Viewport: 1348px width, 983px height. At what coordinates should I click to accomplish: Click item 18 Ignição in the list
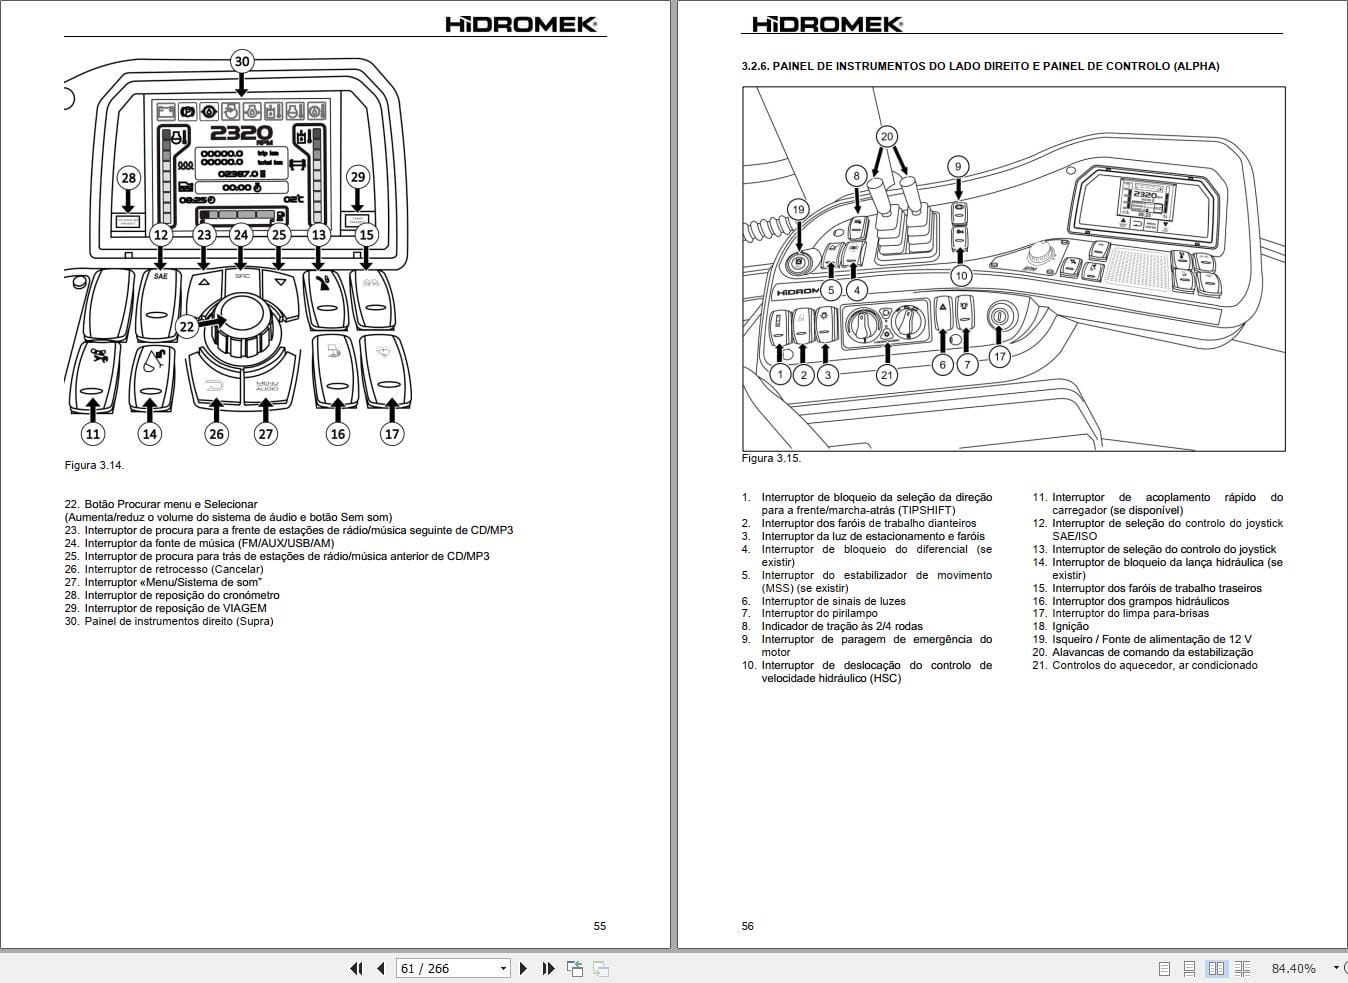[1061, 626]
